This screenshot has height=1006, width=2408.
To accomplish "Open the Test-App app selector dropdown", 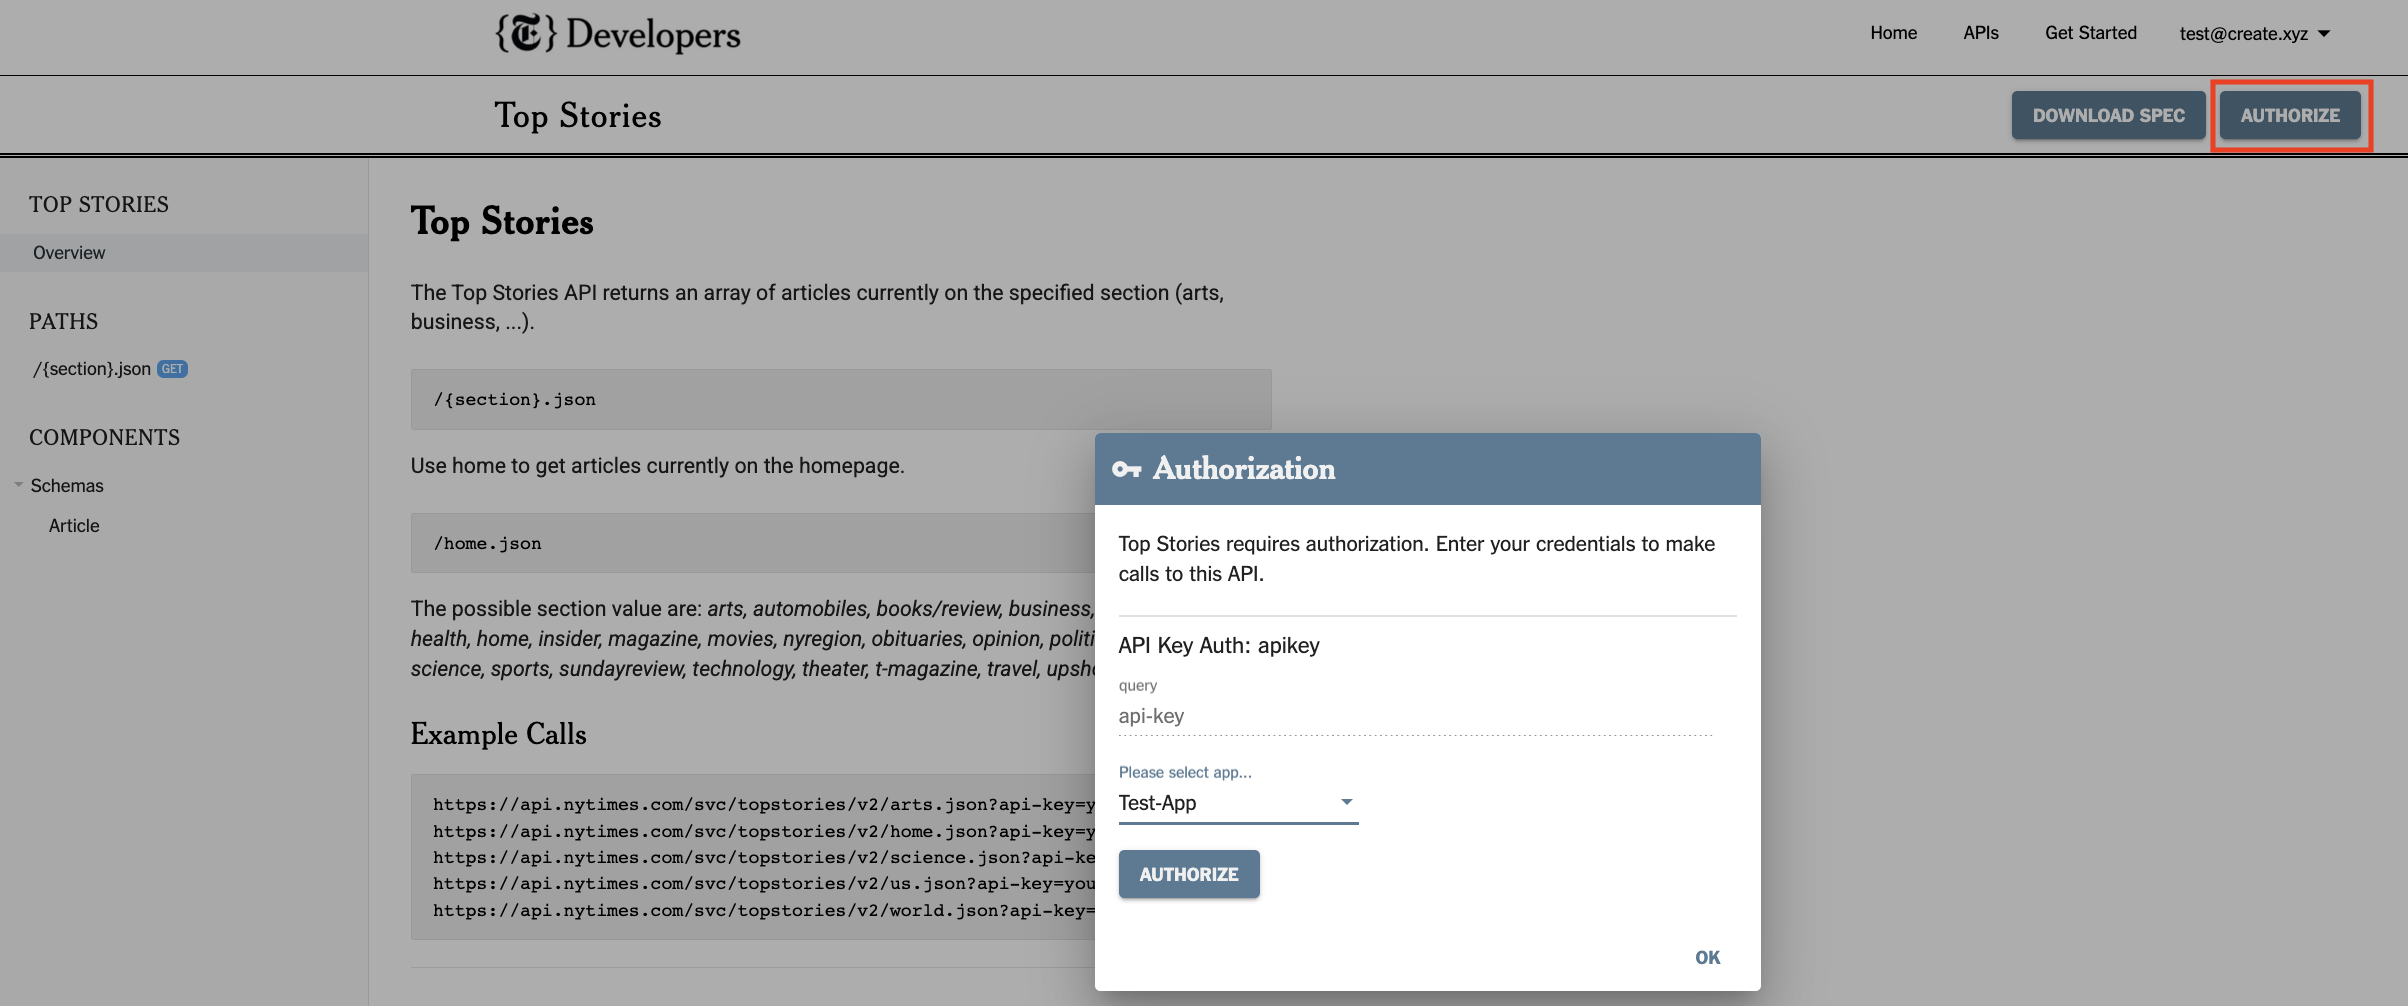I will [x=1238, y=803].
